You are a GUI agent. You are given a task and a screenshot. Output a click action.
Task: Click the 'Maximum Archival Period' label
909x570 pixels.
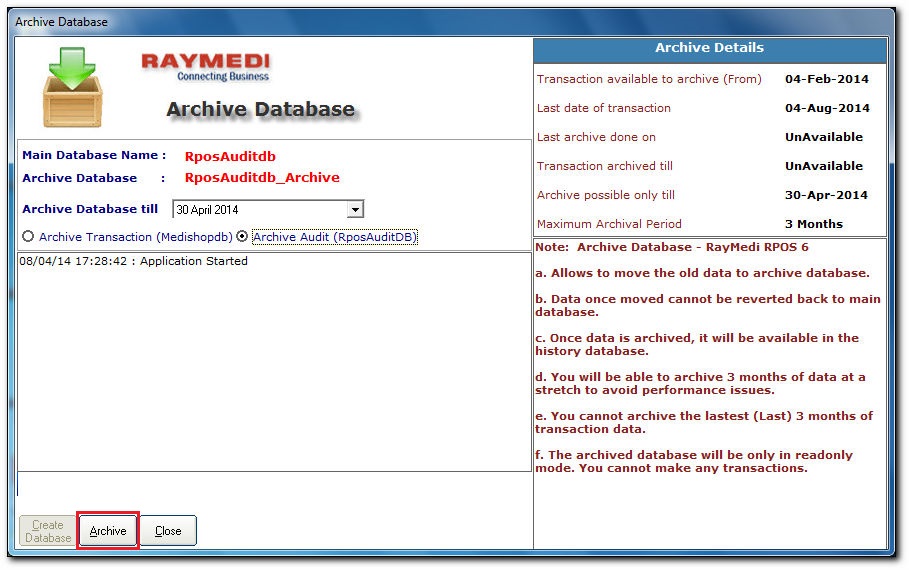tap(609, 224)
